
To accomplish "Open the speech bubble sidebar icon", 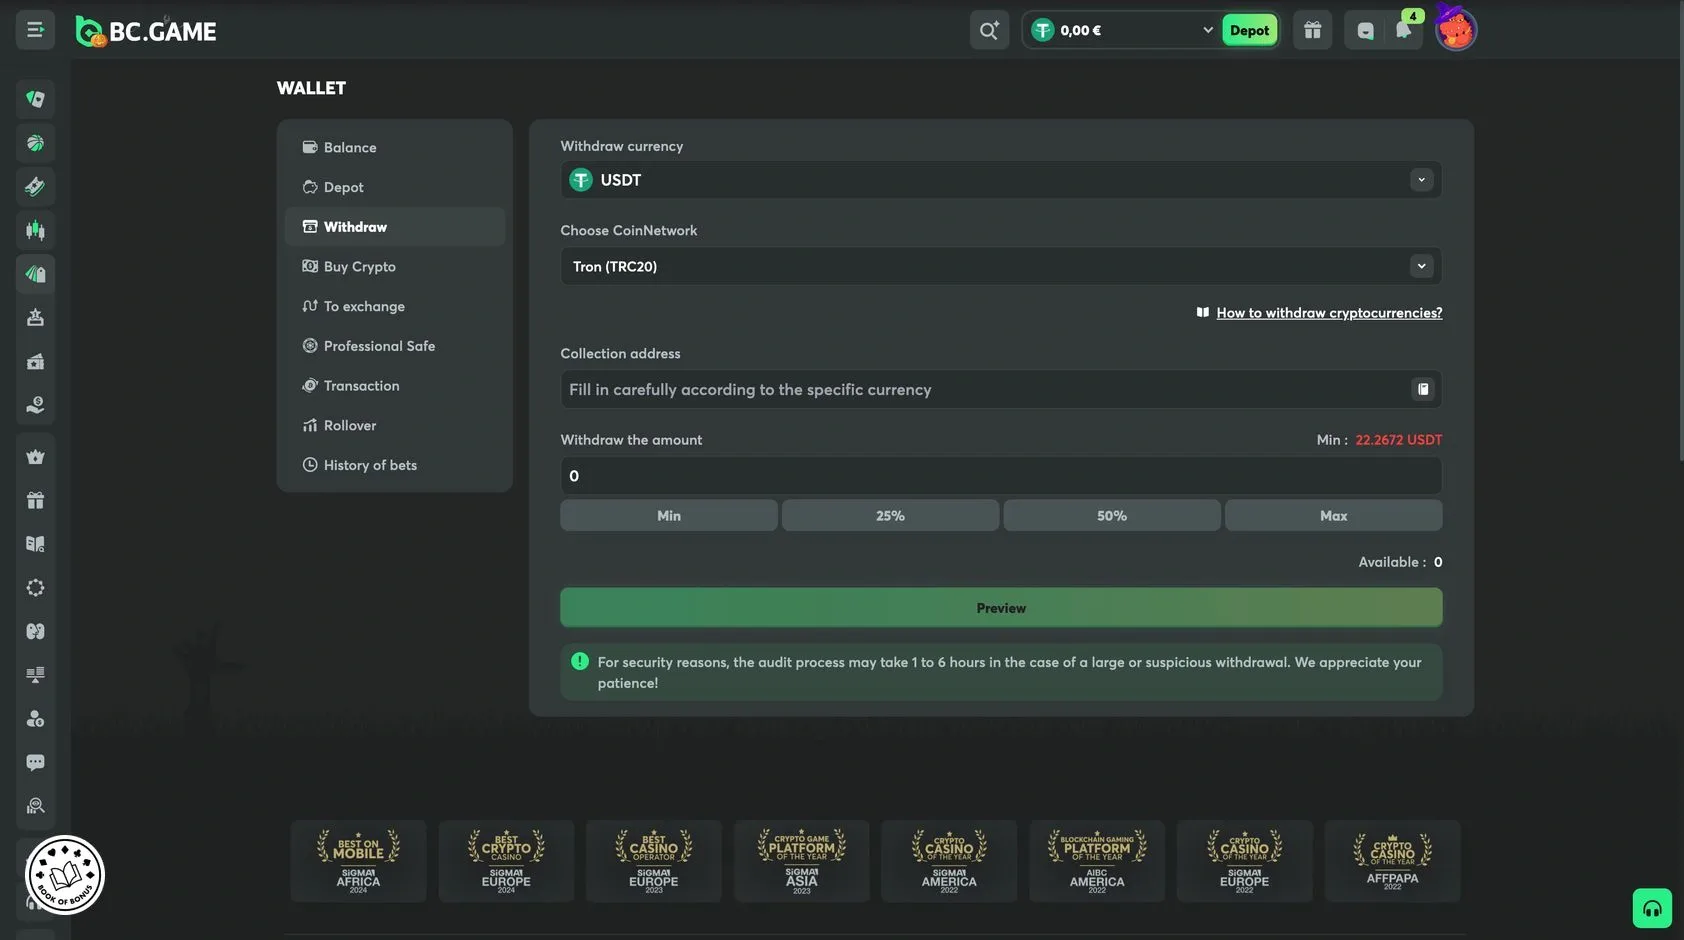I will click(x=35, y=762).
